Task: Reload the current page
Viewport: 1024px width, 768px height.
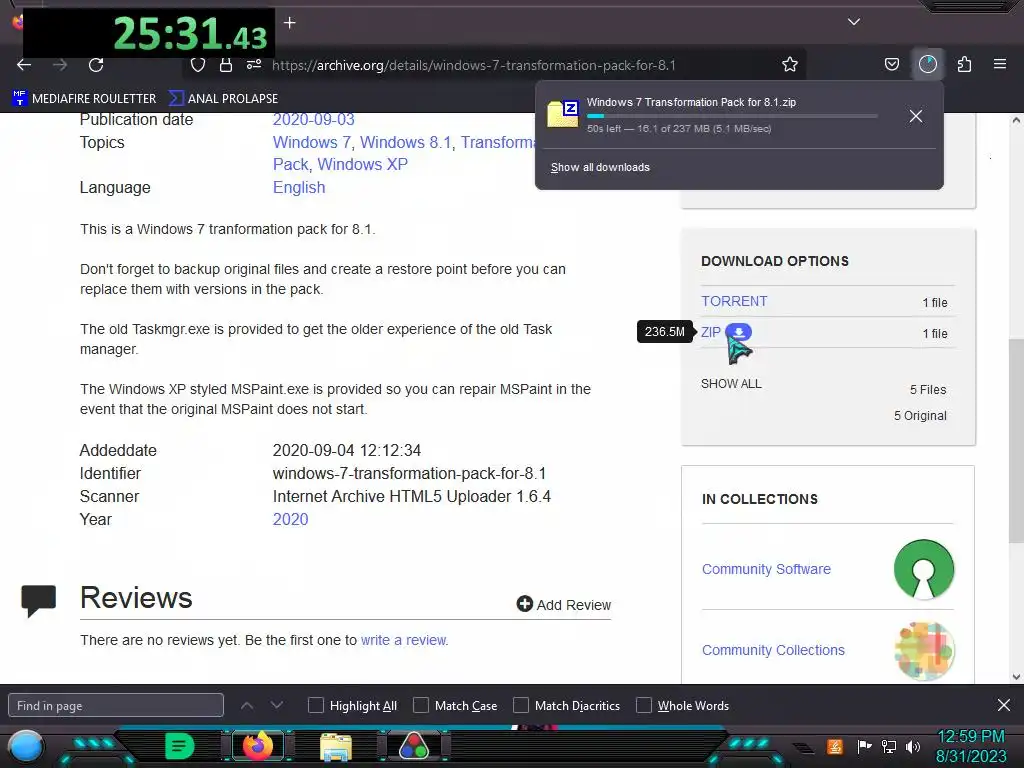Action: pos(96,65)
